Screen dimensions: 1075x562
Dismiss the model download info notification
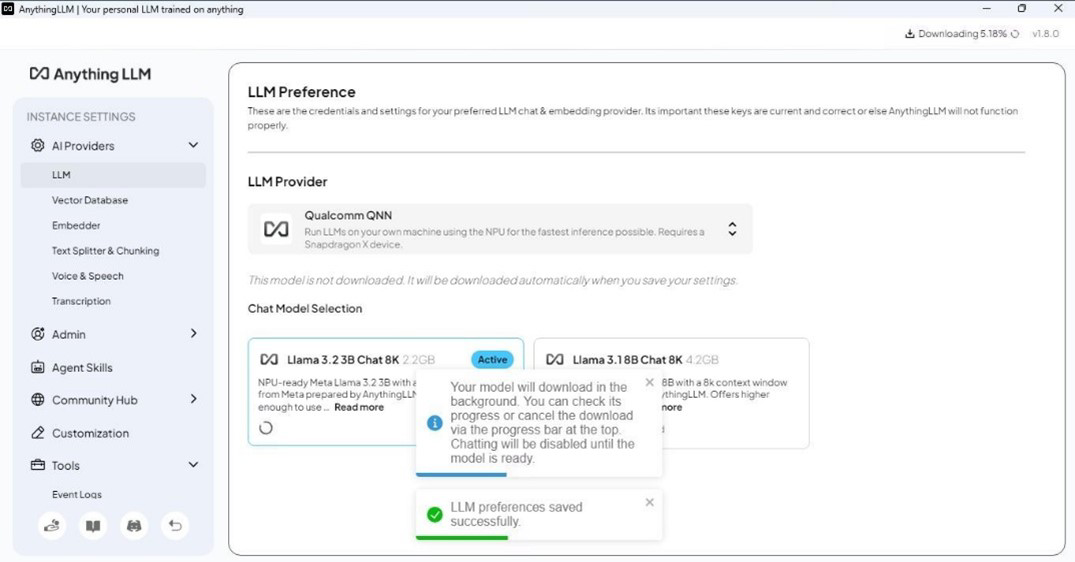[x=649, y=382]
